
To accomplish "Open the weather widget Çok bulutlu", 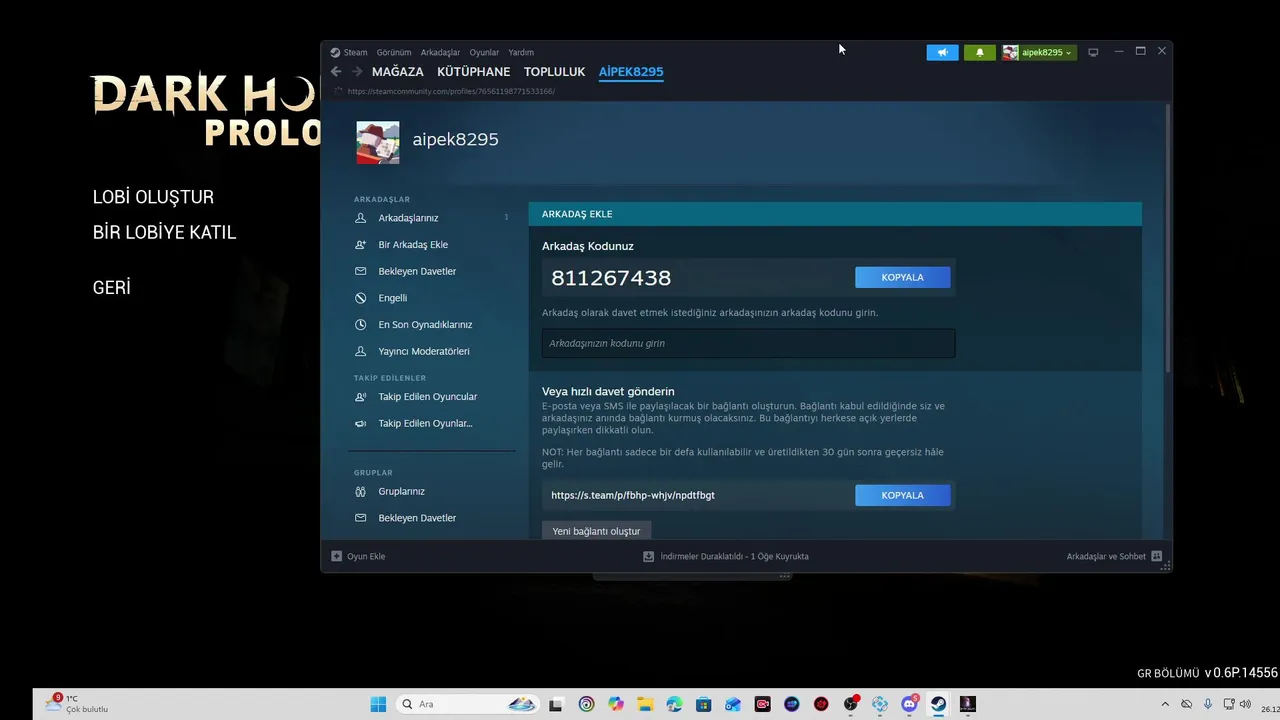I will (x=77, y=704).
